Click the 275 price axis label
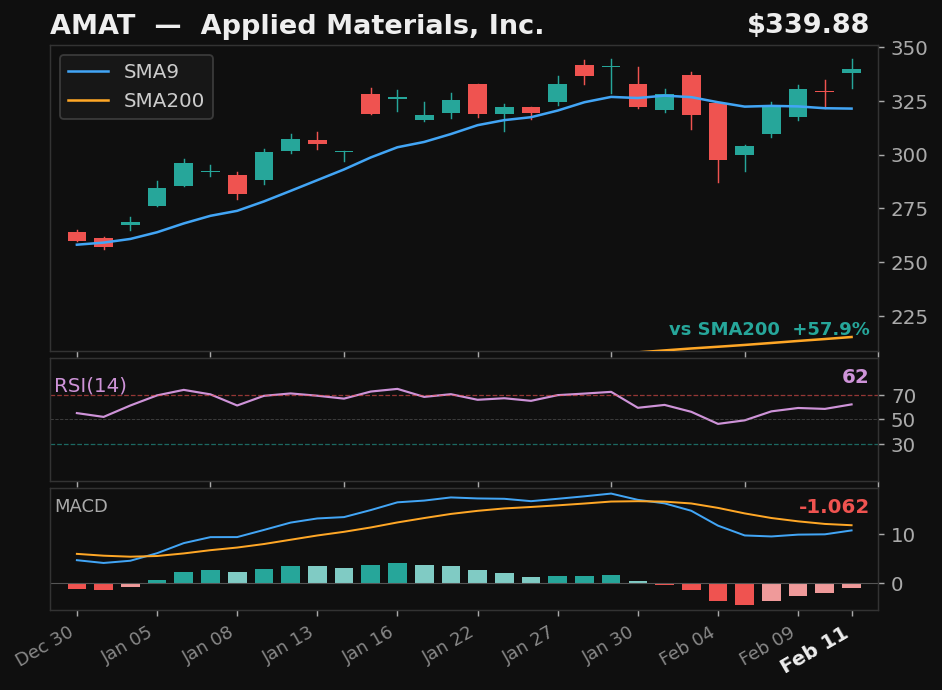942x690 pixels. [909, 209]
